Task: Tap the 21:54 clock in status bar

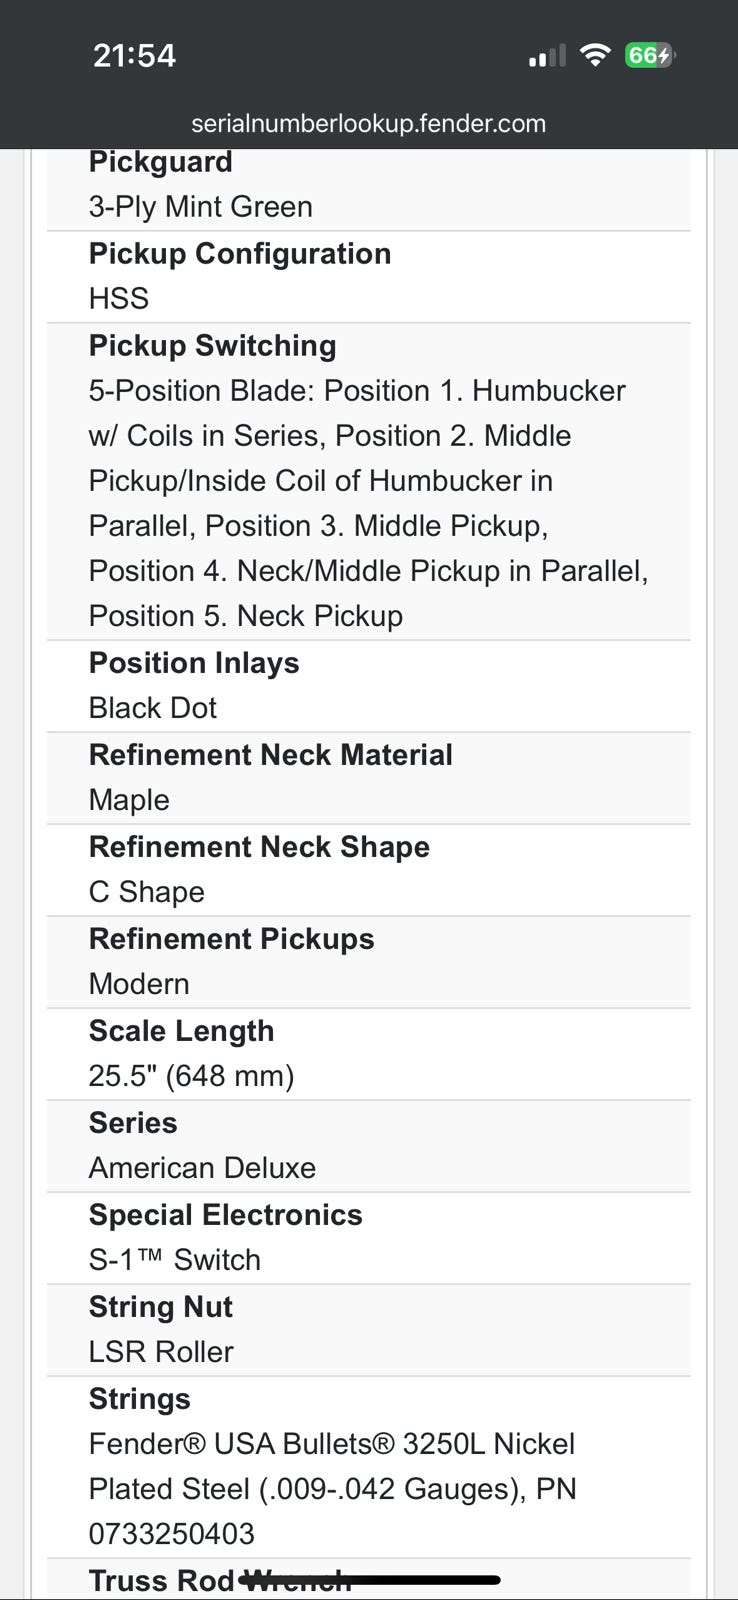Action: (x=134, y=55)
